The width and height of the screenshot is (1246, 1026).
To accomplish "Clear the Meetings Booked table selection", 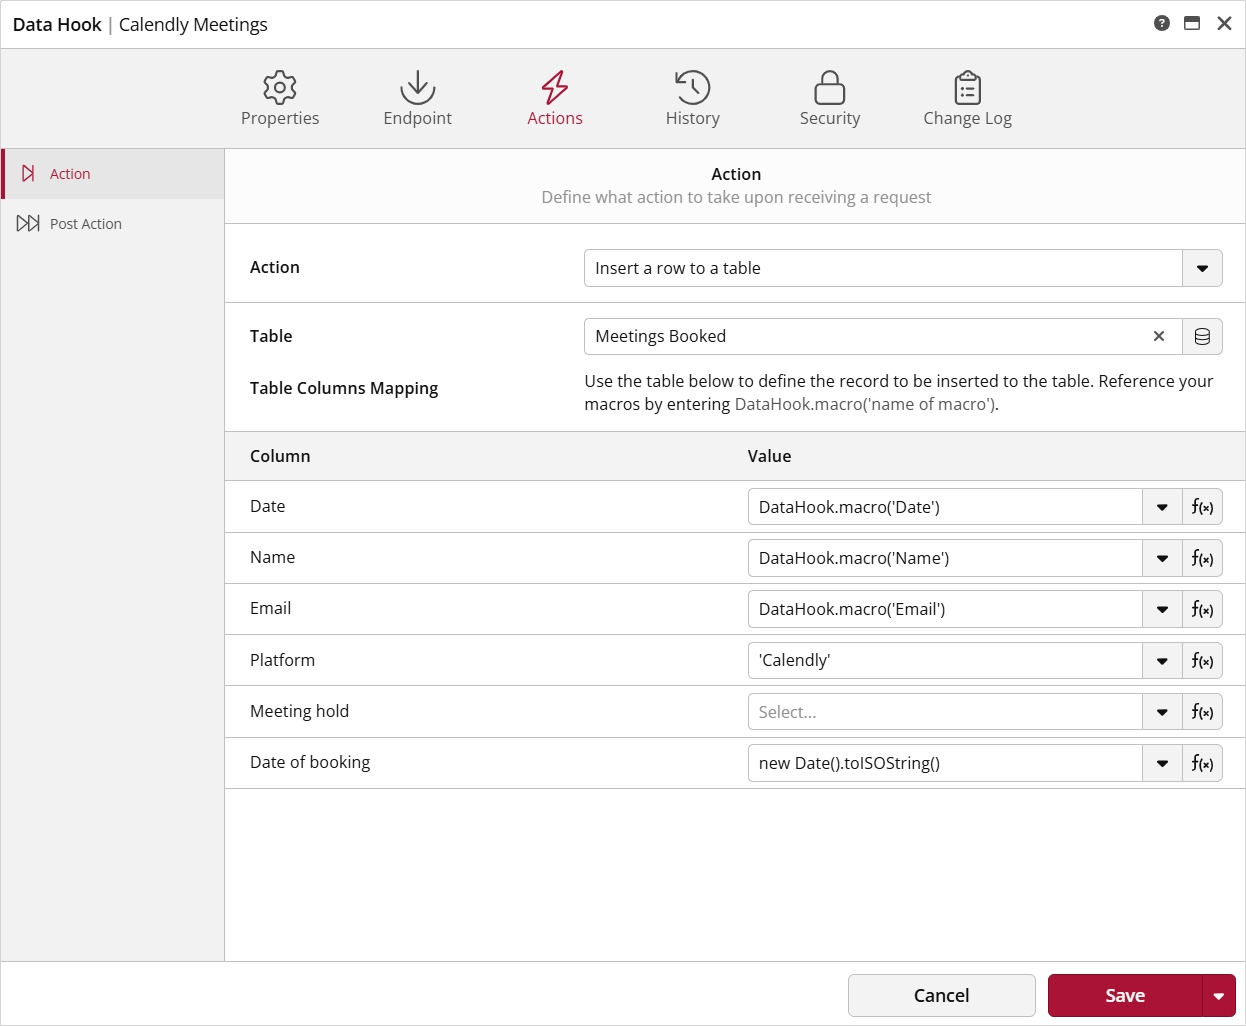I will tap(1159, 336).
